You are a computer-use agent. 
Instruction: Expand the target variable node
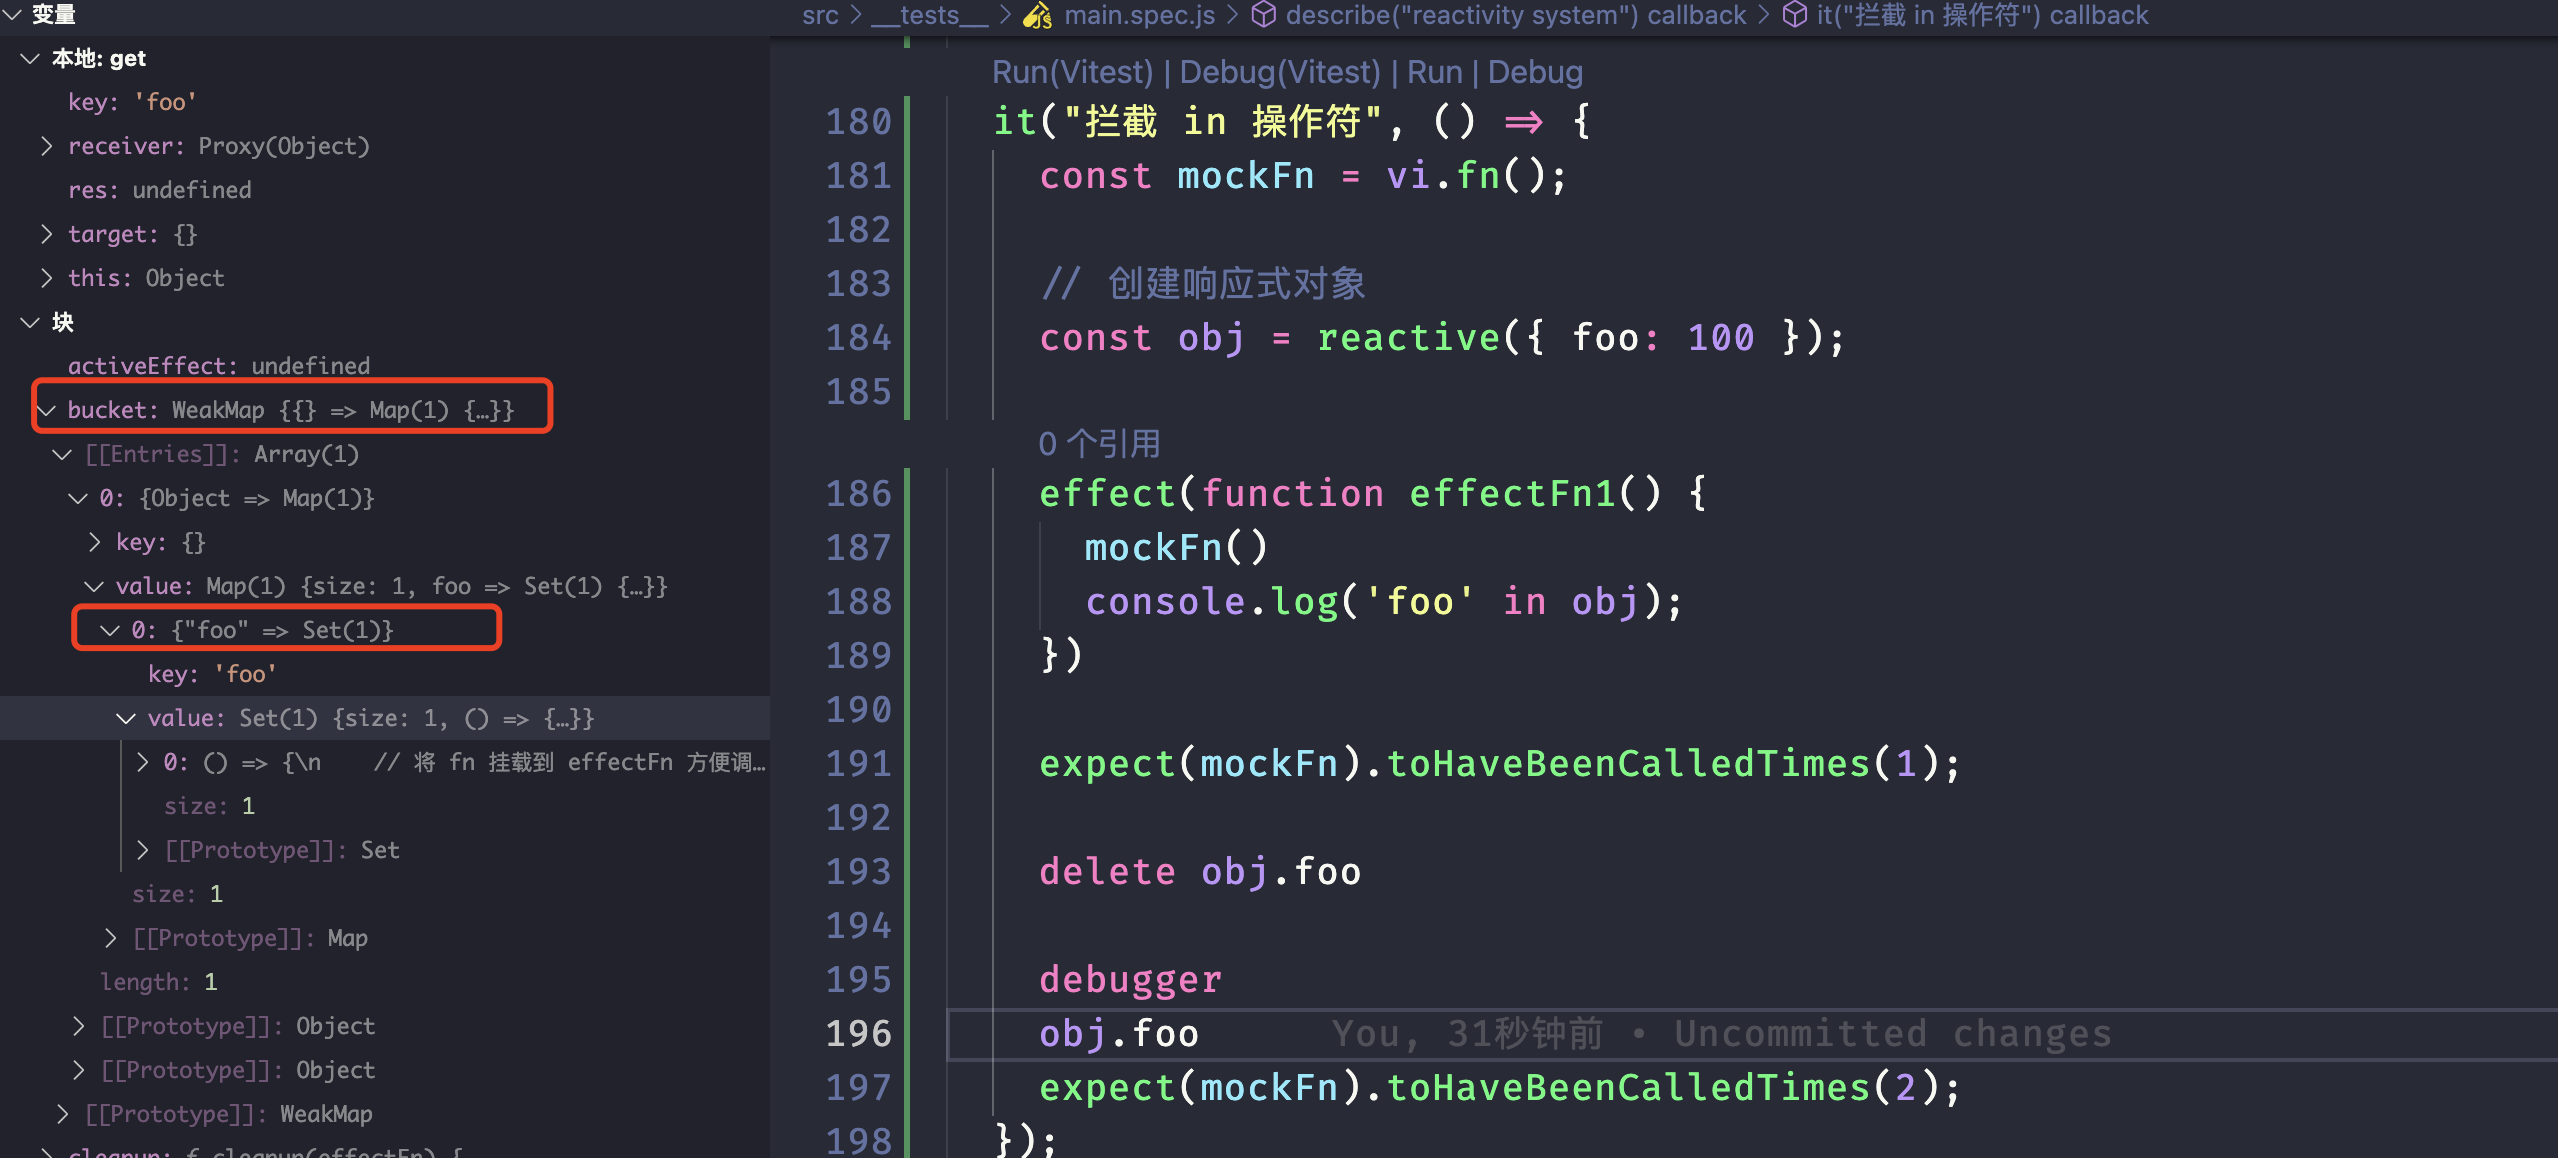[x=46, y=234]
